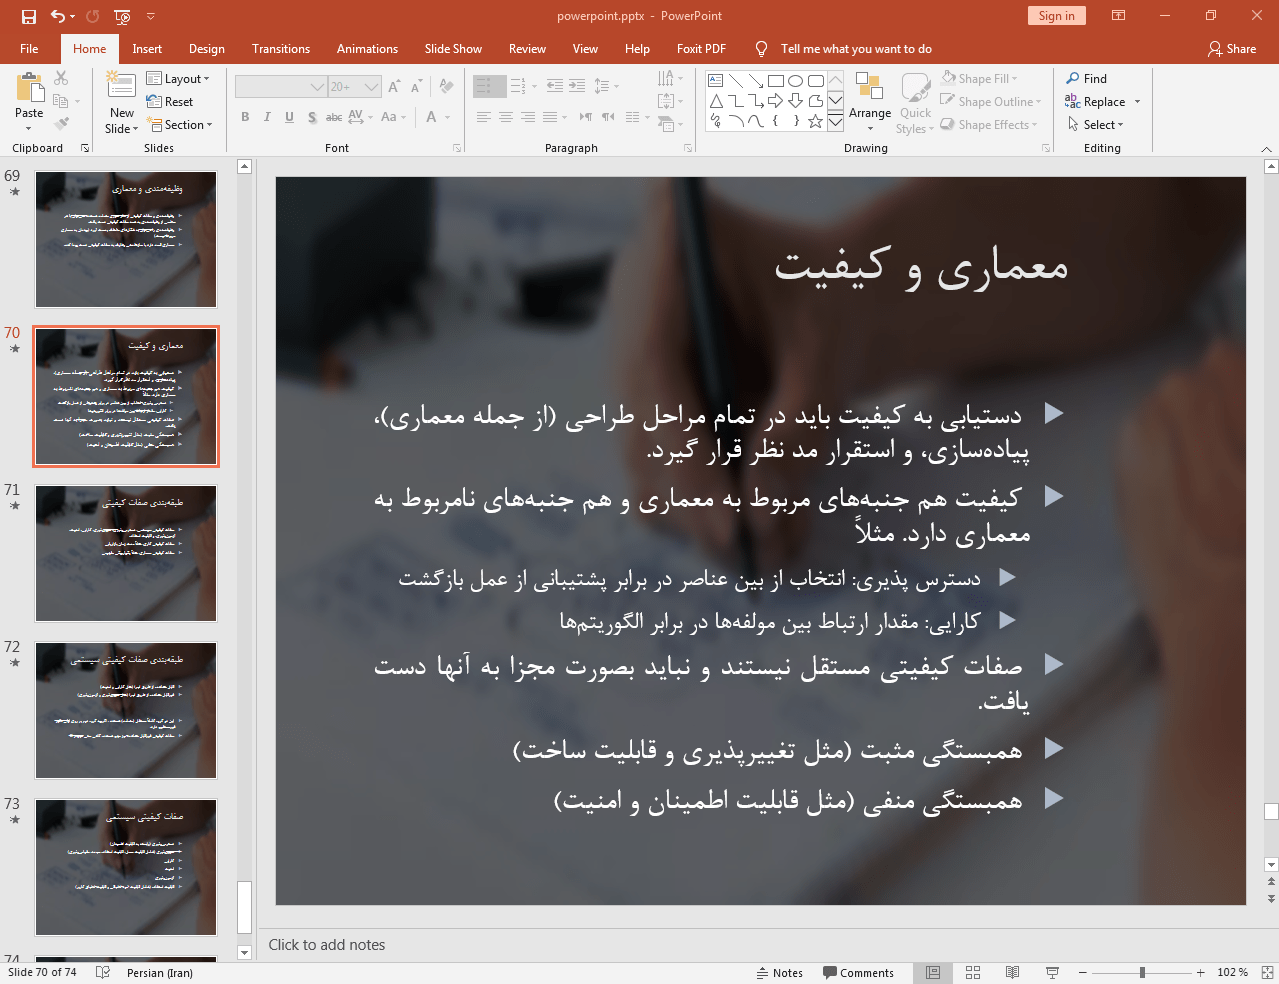Click Decrease List Level indent icon
The width and height of the screenshot is (1279, 984).
[554, 86]
